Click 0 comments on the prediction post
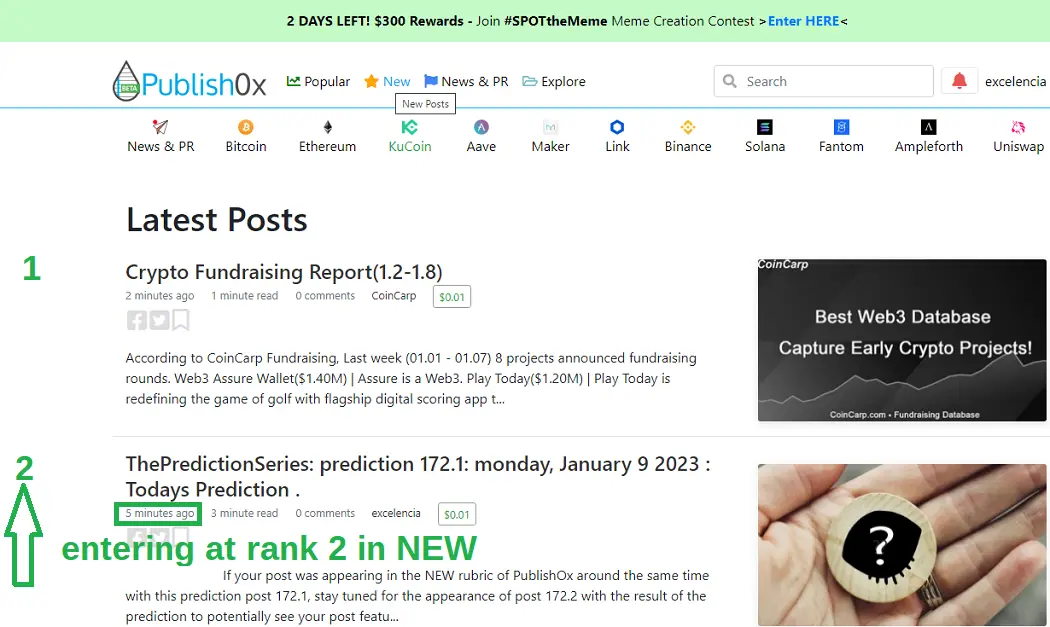The image size is (1050, 627). point(325,513)
